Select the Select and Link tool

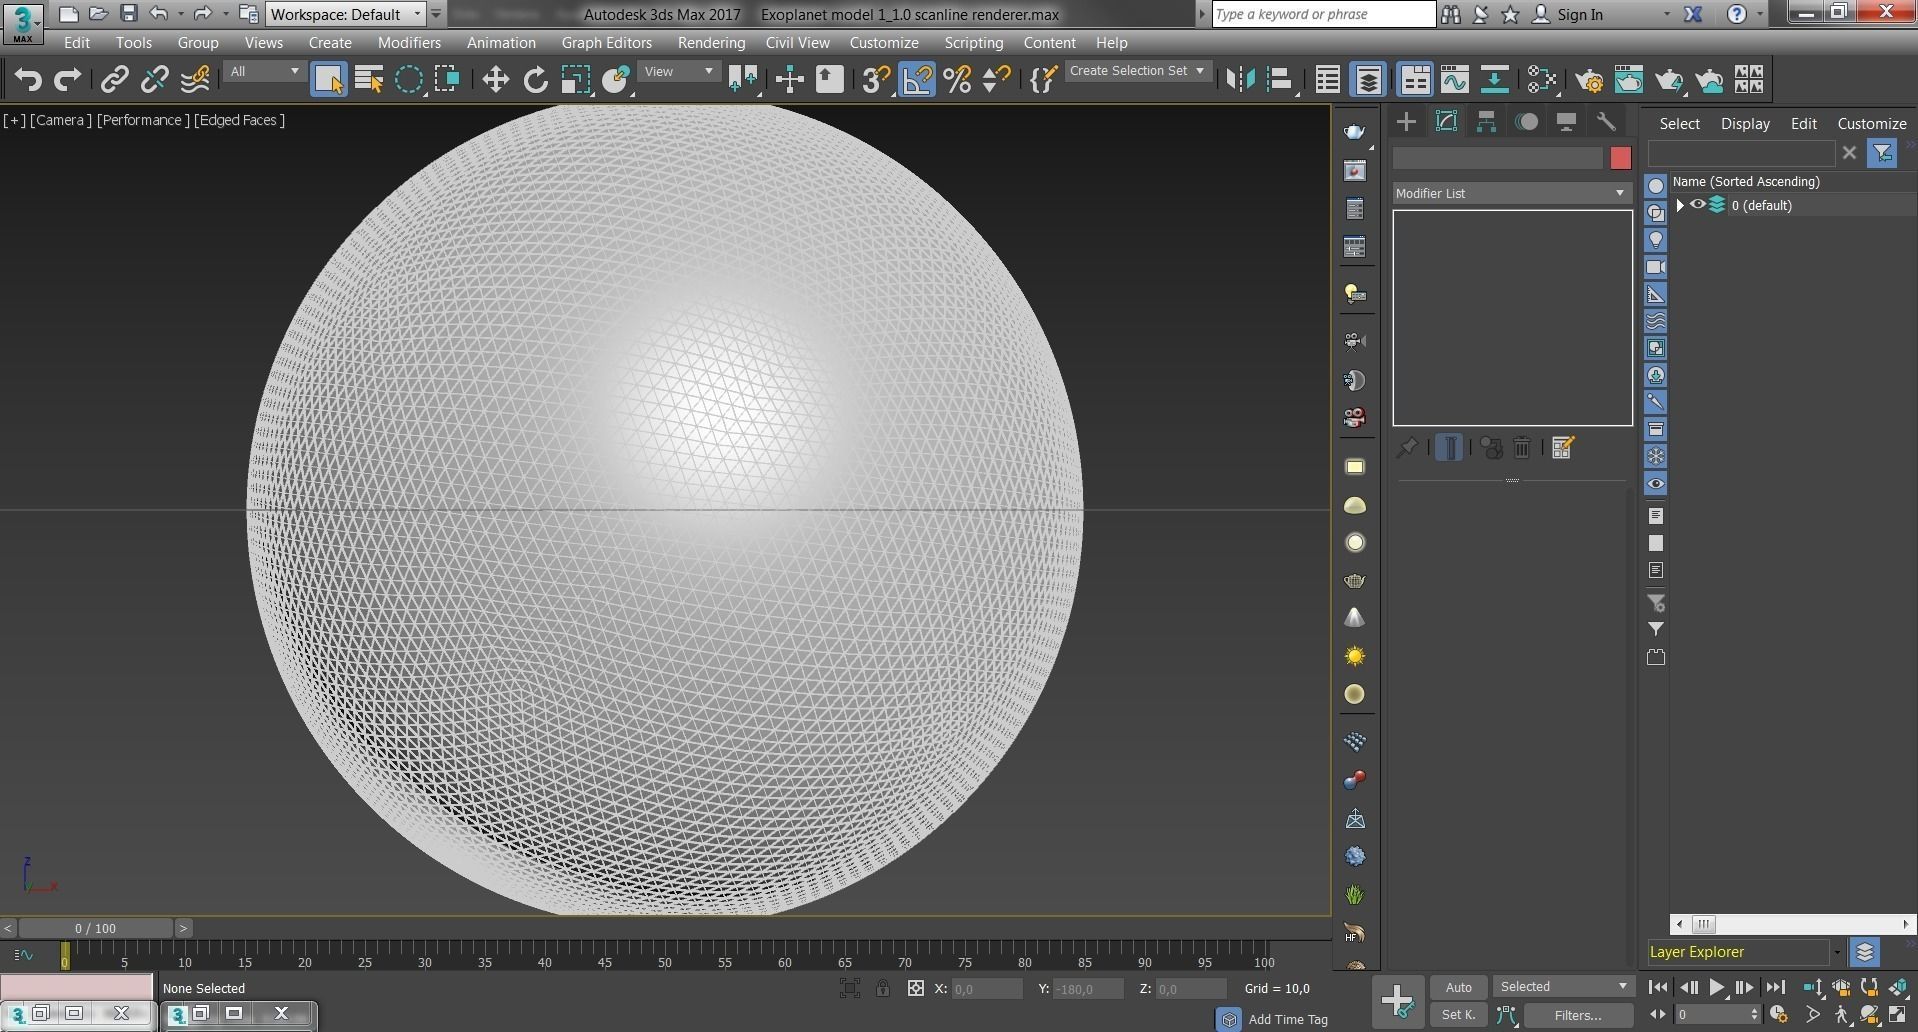(114, 79)
